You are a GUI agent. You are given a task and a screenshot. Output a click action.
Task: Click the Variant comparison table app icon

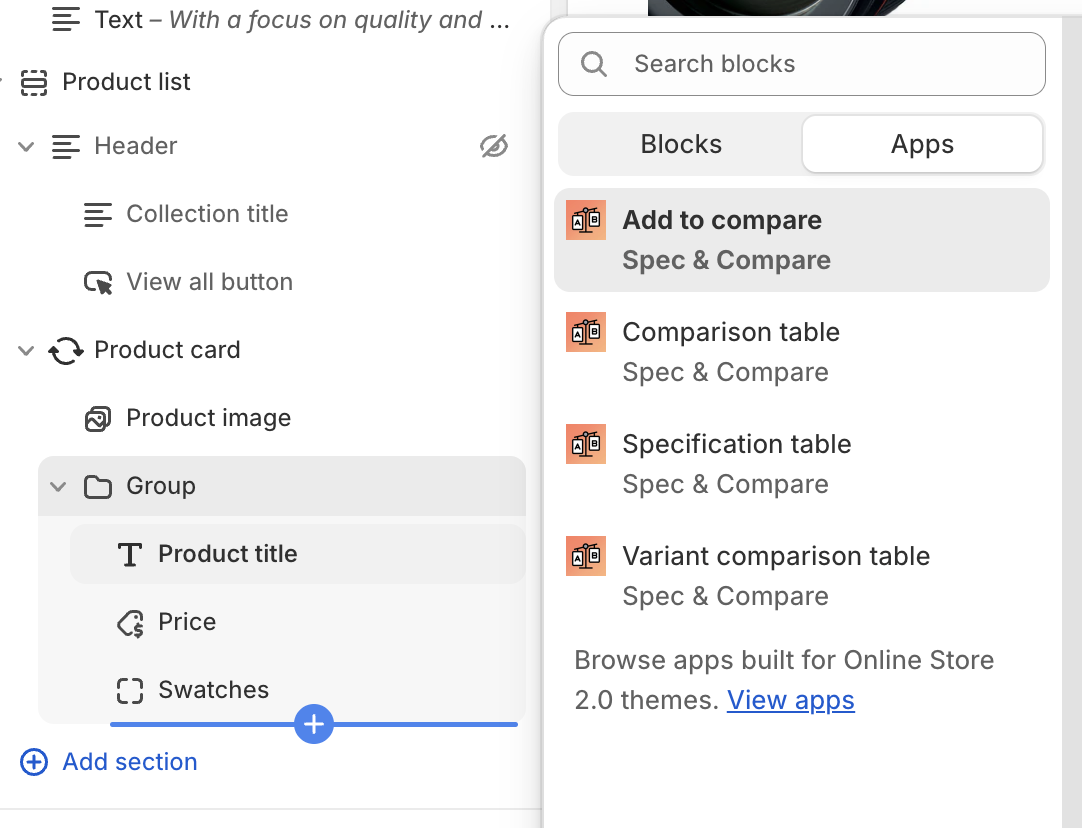tap(586, 555)
